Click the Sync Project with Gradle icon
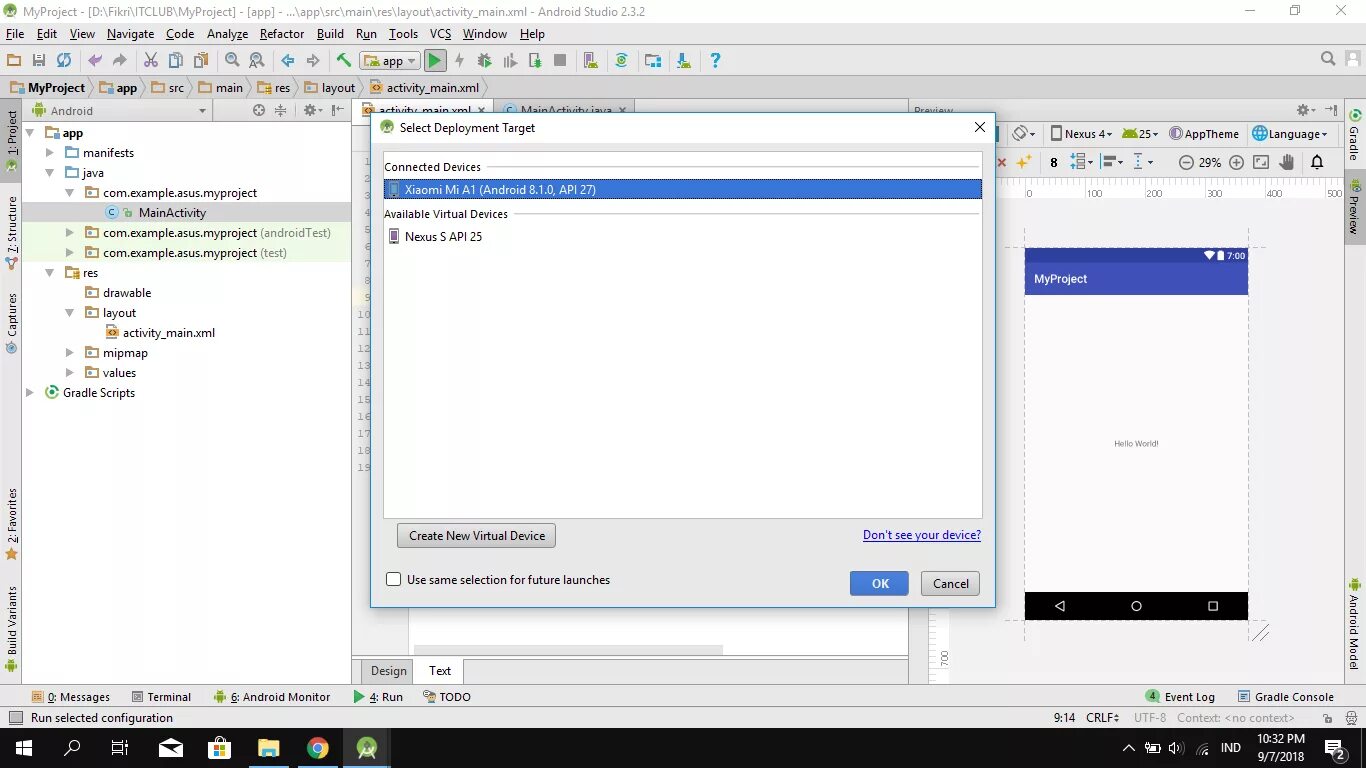 [622, 61]
